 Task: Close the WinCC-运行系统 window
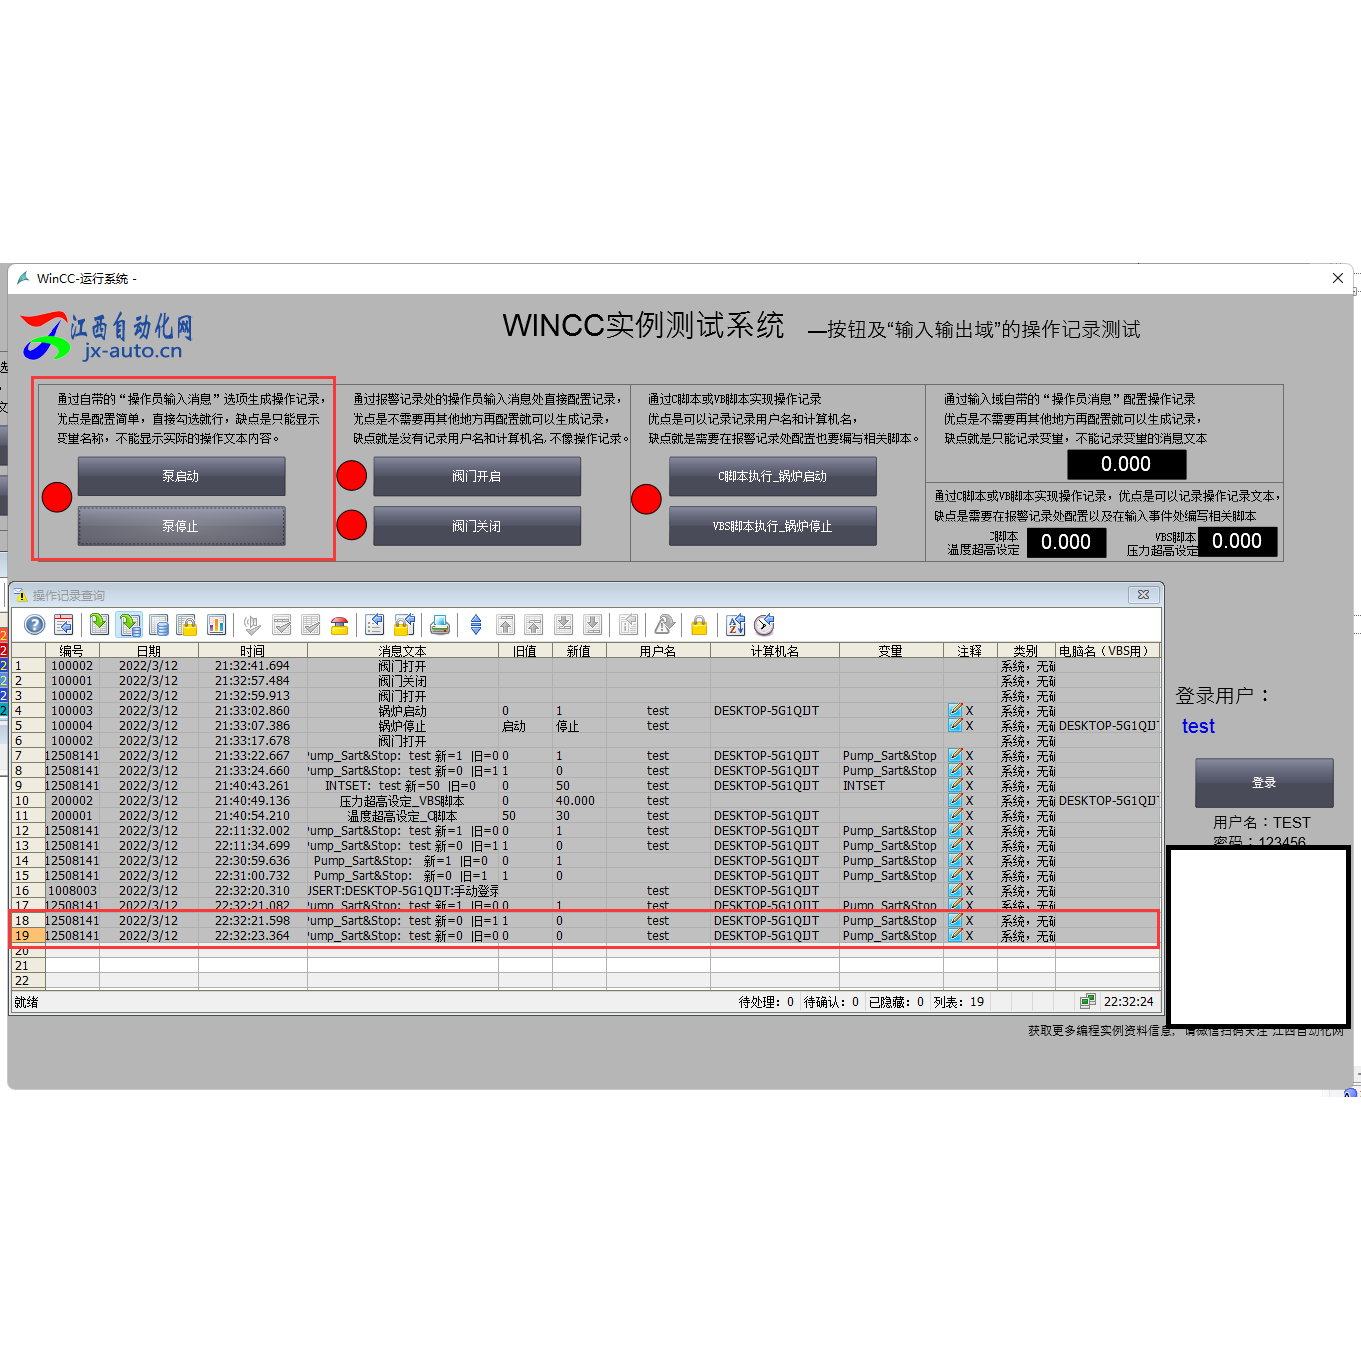click(x=1338, y=278)
